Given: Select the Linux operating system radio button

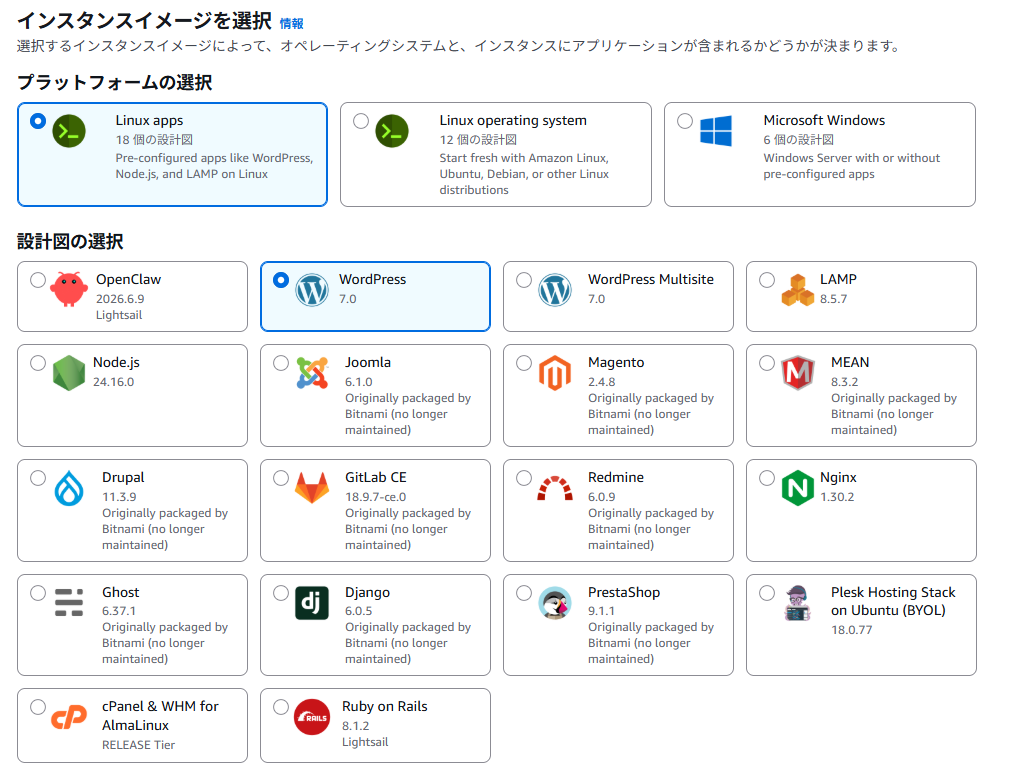Looking at the screenshot, I should click(x=361, y=121).
